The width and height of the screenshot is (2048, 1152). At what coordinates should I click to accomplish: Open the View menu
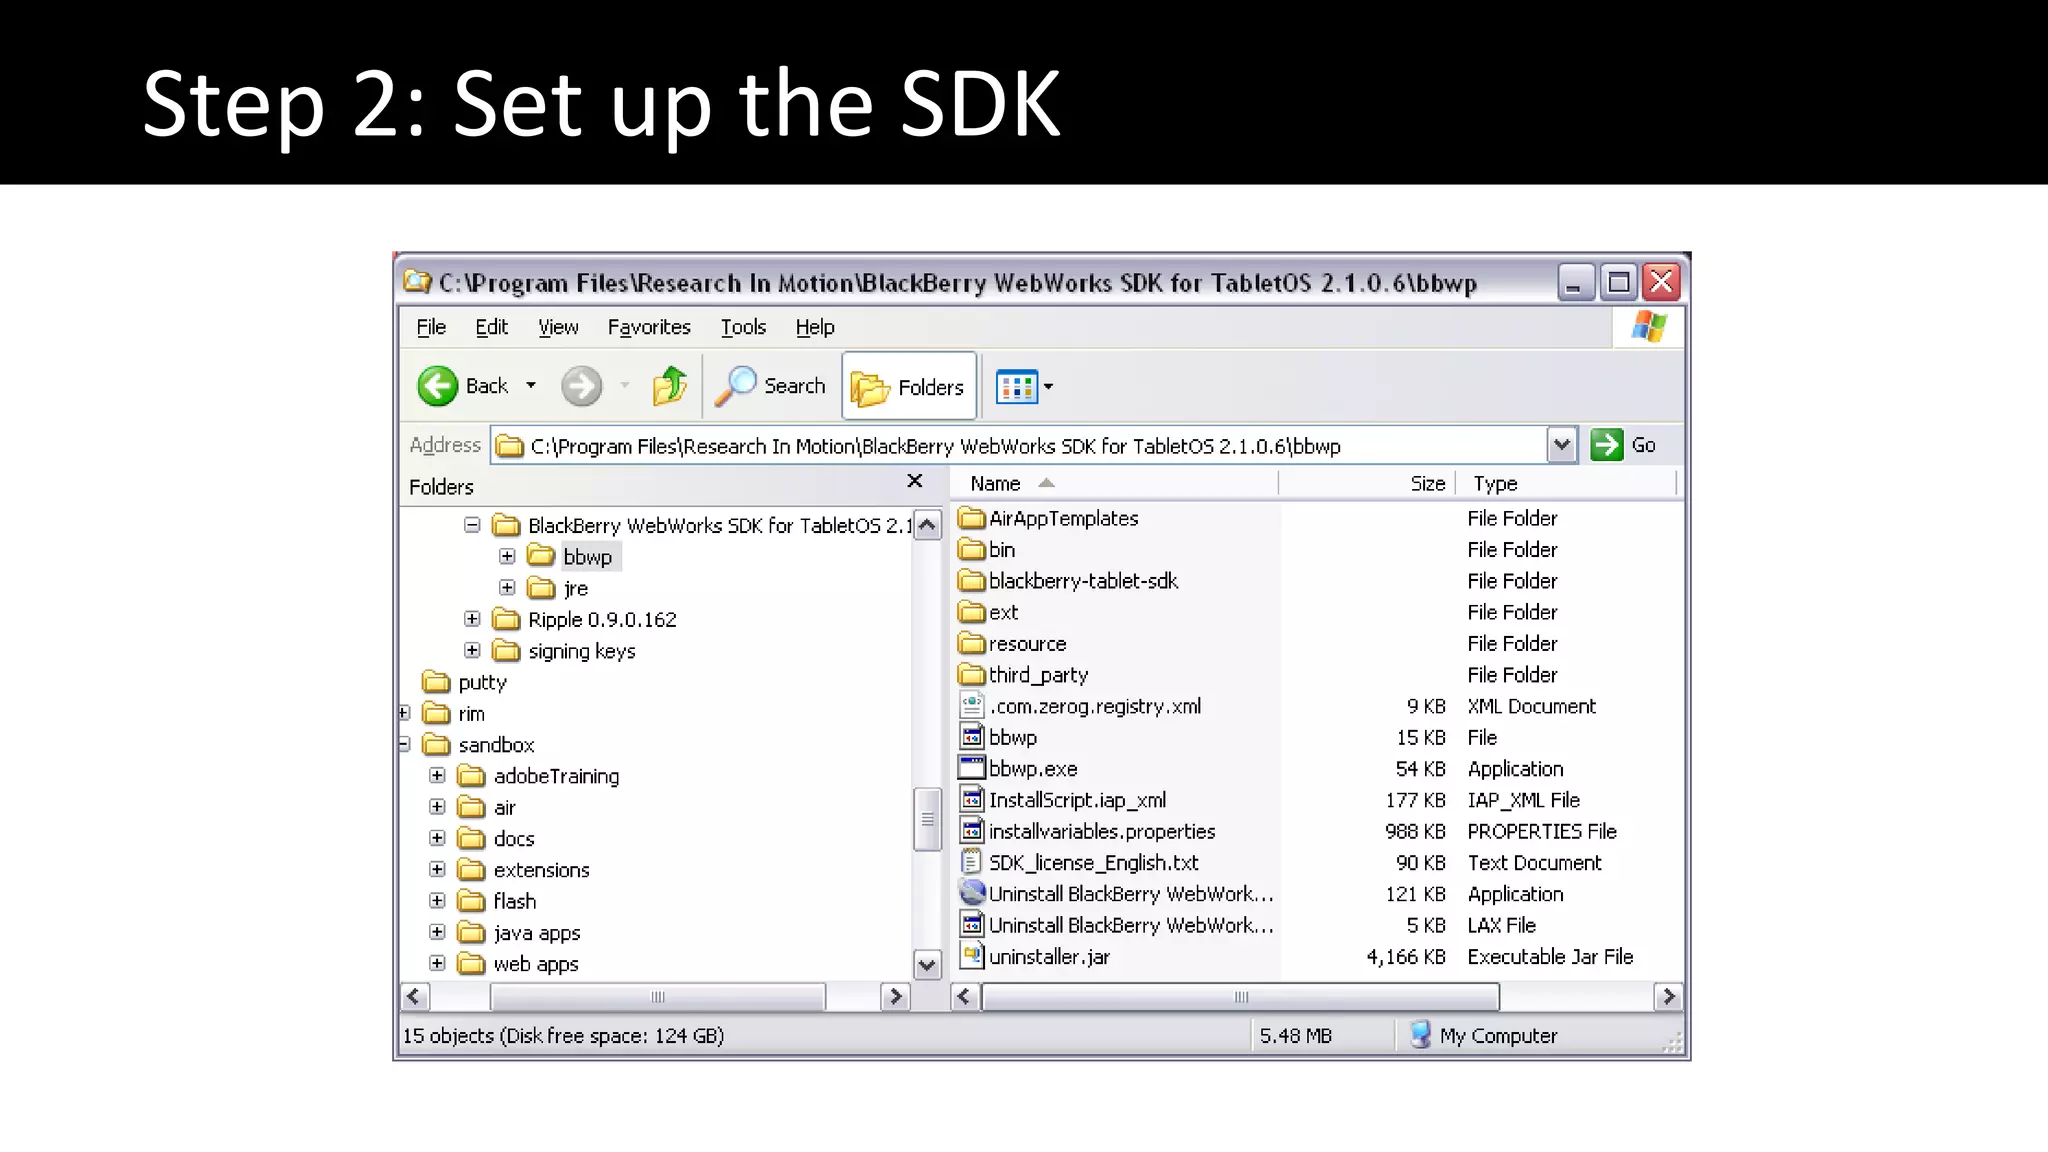tap(558, 327)
